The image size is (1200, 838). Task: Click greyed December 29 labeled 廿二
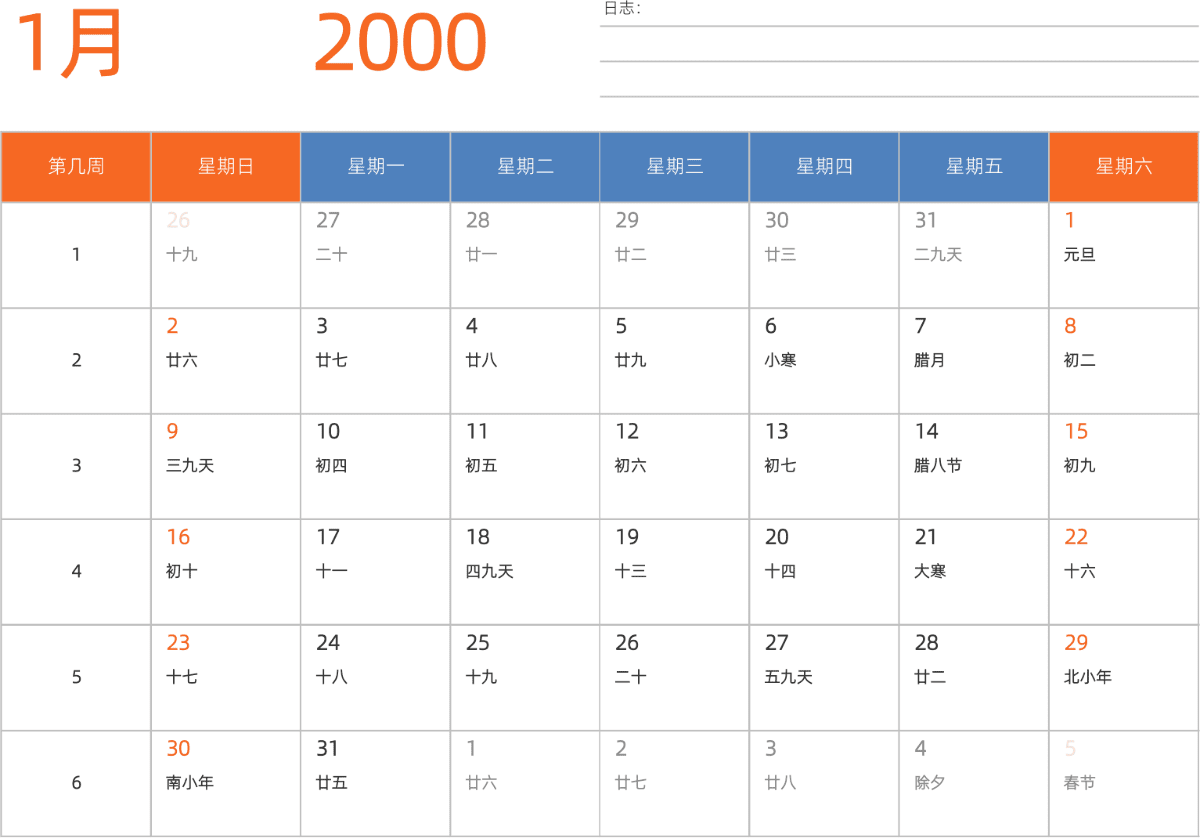tap(675, 255)
